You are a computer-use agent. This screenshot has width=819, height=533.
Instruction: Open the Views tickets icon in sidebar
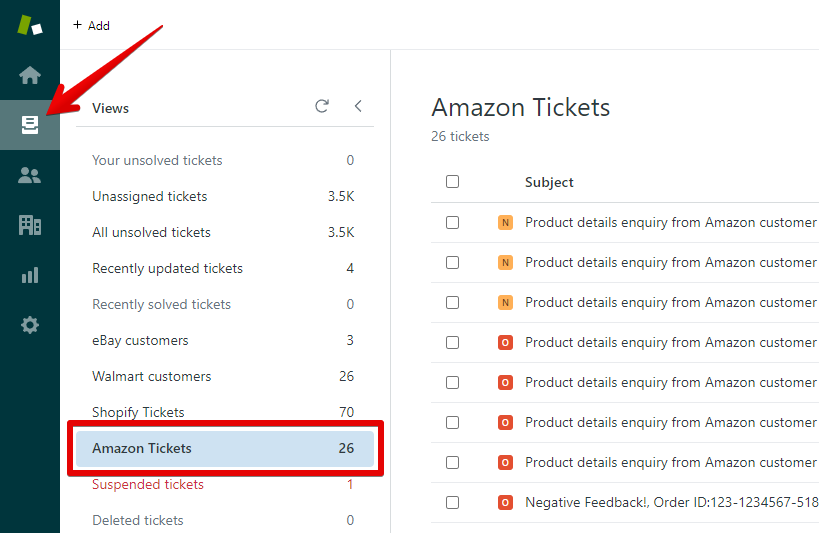point(30,125)
